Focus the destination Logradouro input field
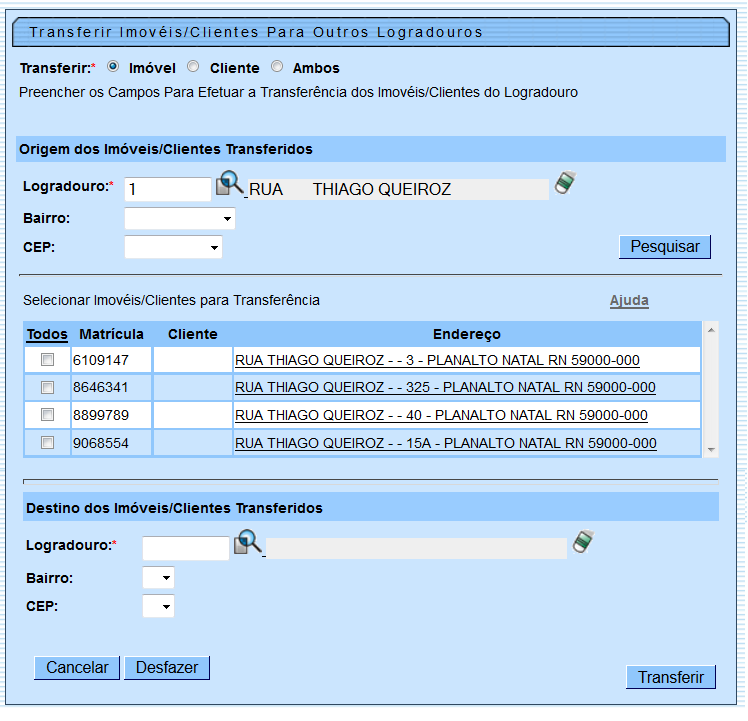The height and width of the screenshot is (721, 748). tap(186, 548)
